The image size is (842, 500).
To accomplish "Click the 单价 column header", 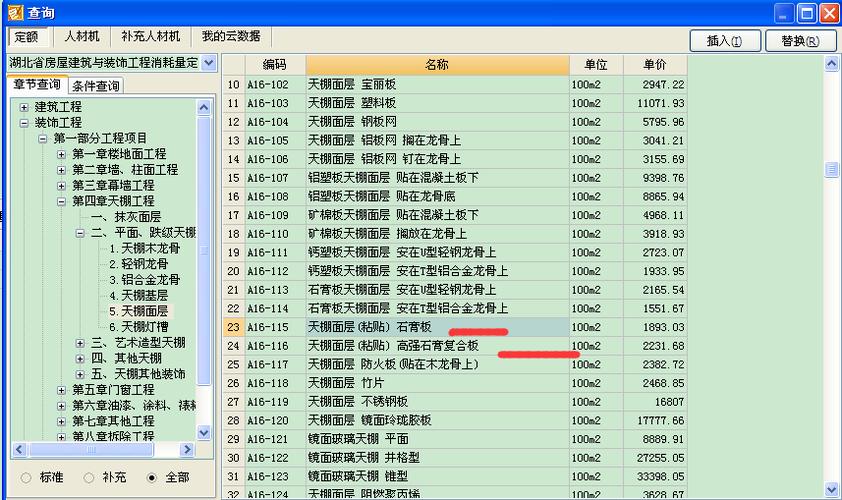I will (x=654, y=64).
